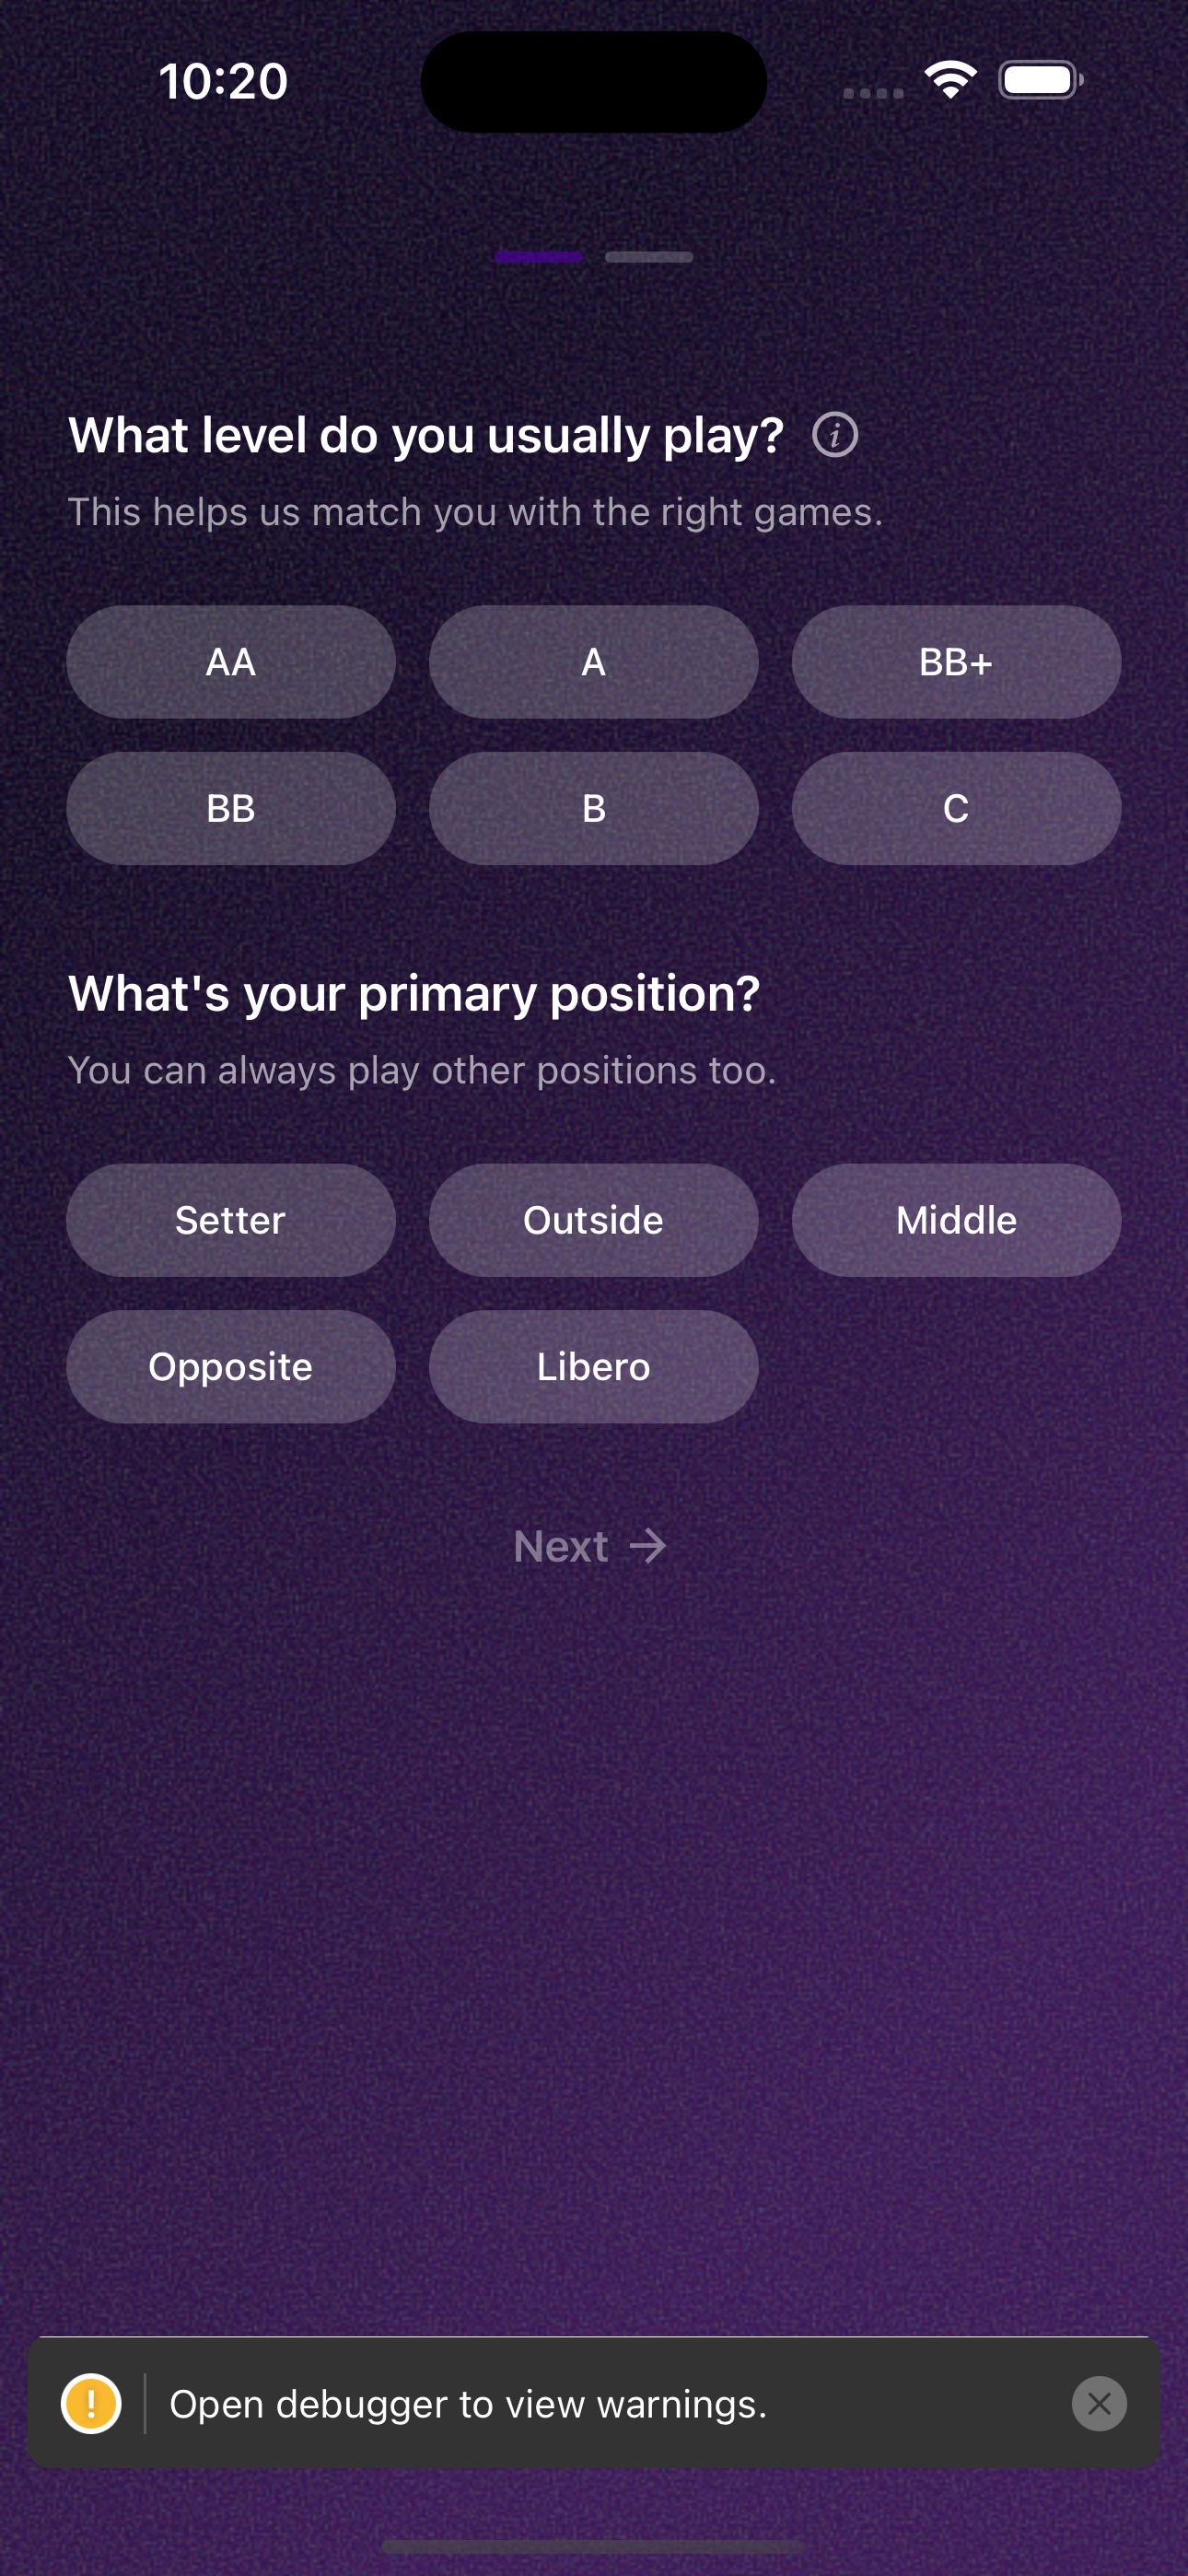Tap the first onboarding progress step
This screenshot has height=2576, width=1188.
coord(538,257)
